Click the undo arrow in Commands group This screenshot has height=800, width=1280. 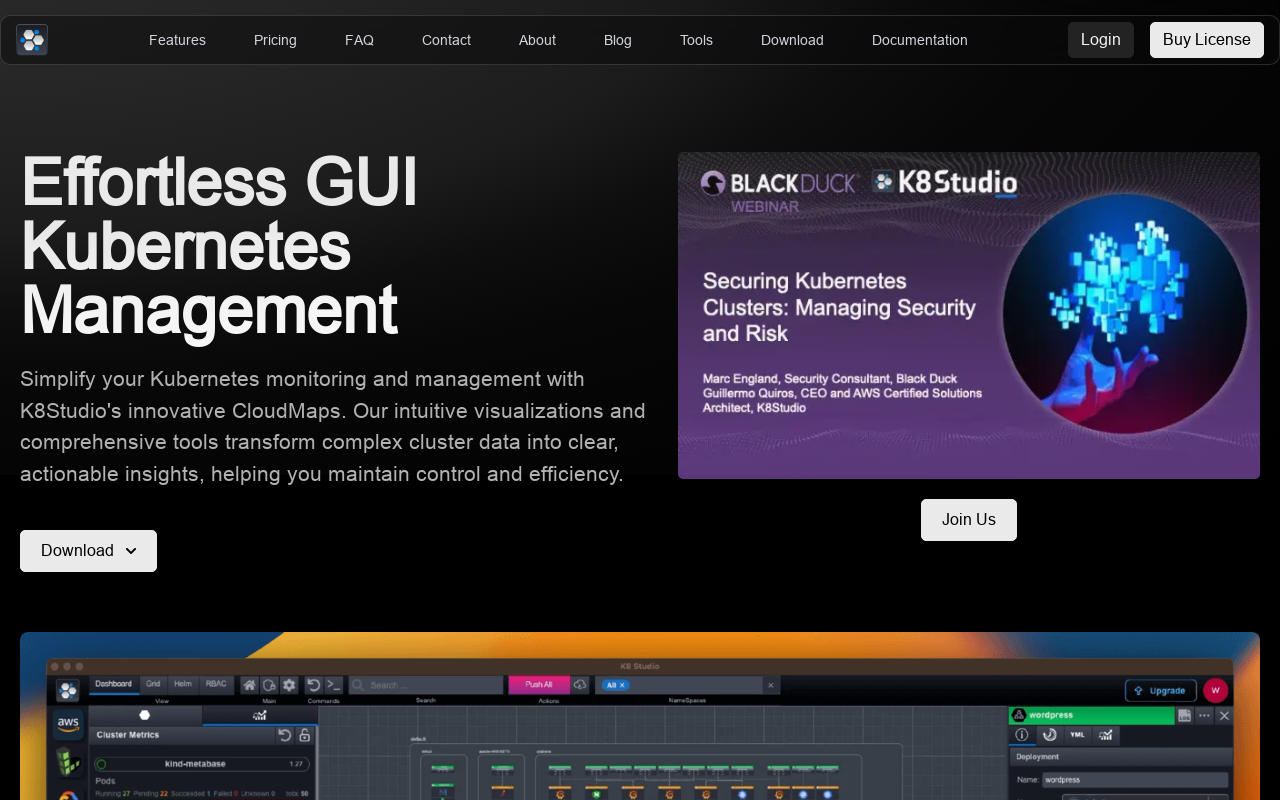314,685
